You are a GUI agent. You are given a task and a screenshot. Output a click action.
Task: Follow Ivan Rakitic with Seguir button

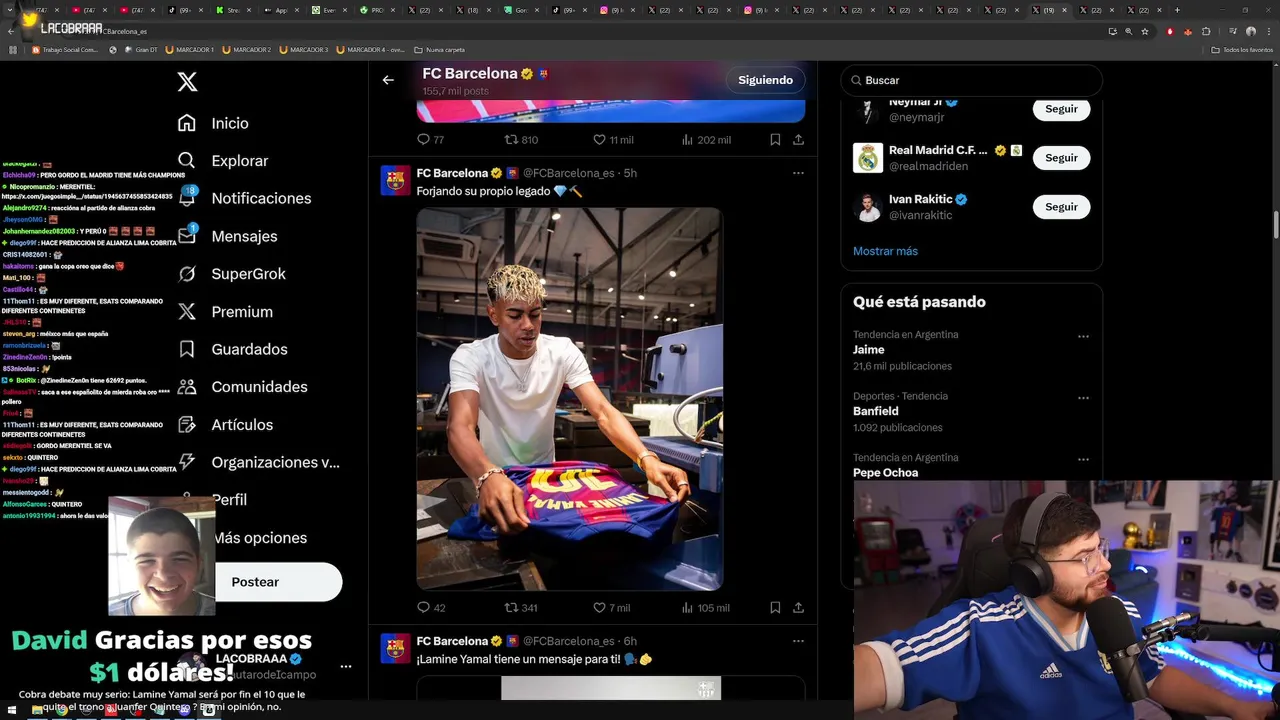(1061, 207)
